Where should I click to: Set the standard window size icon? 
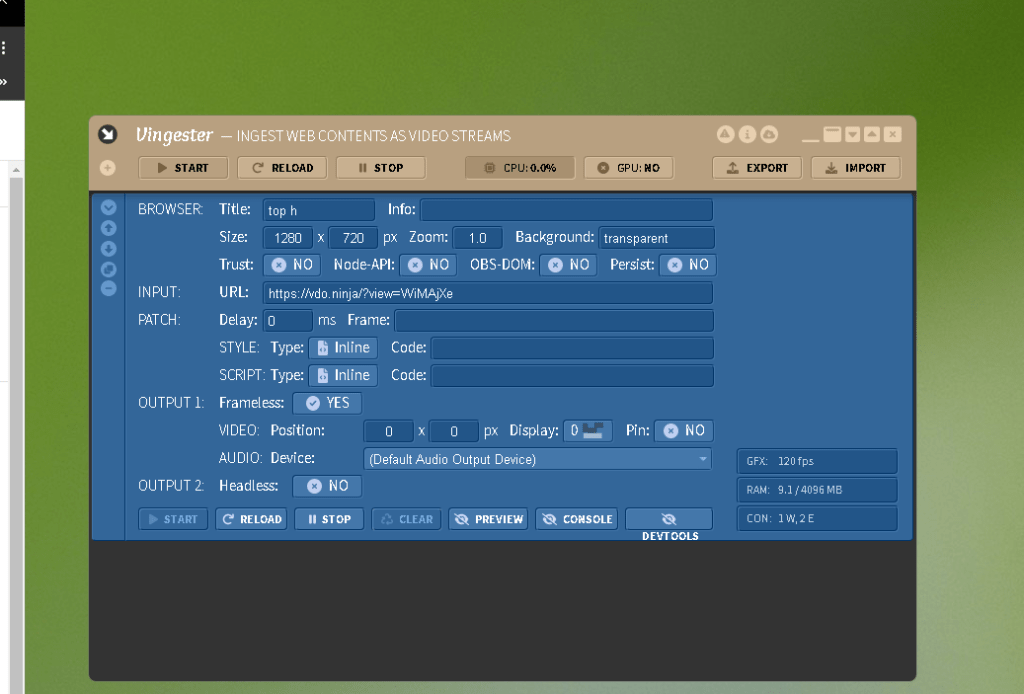(832, 134)
